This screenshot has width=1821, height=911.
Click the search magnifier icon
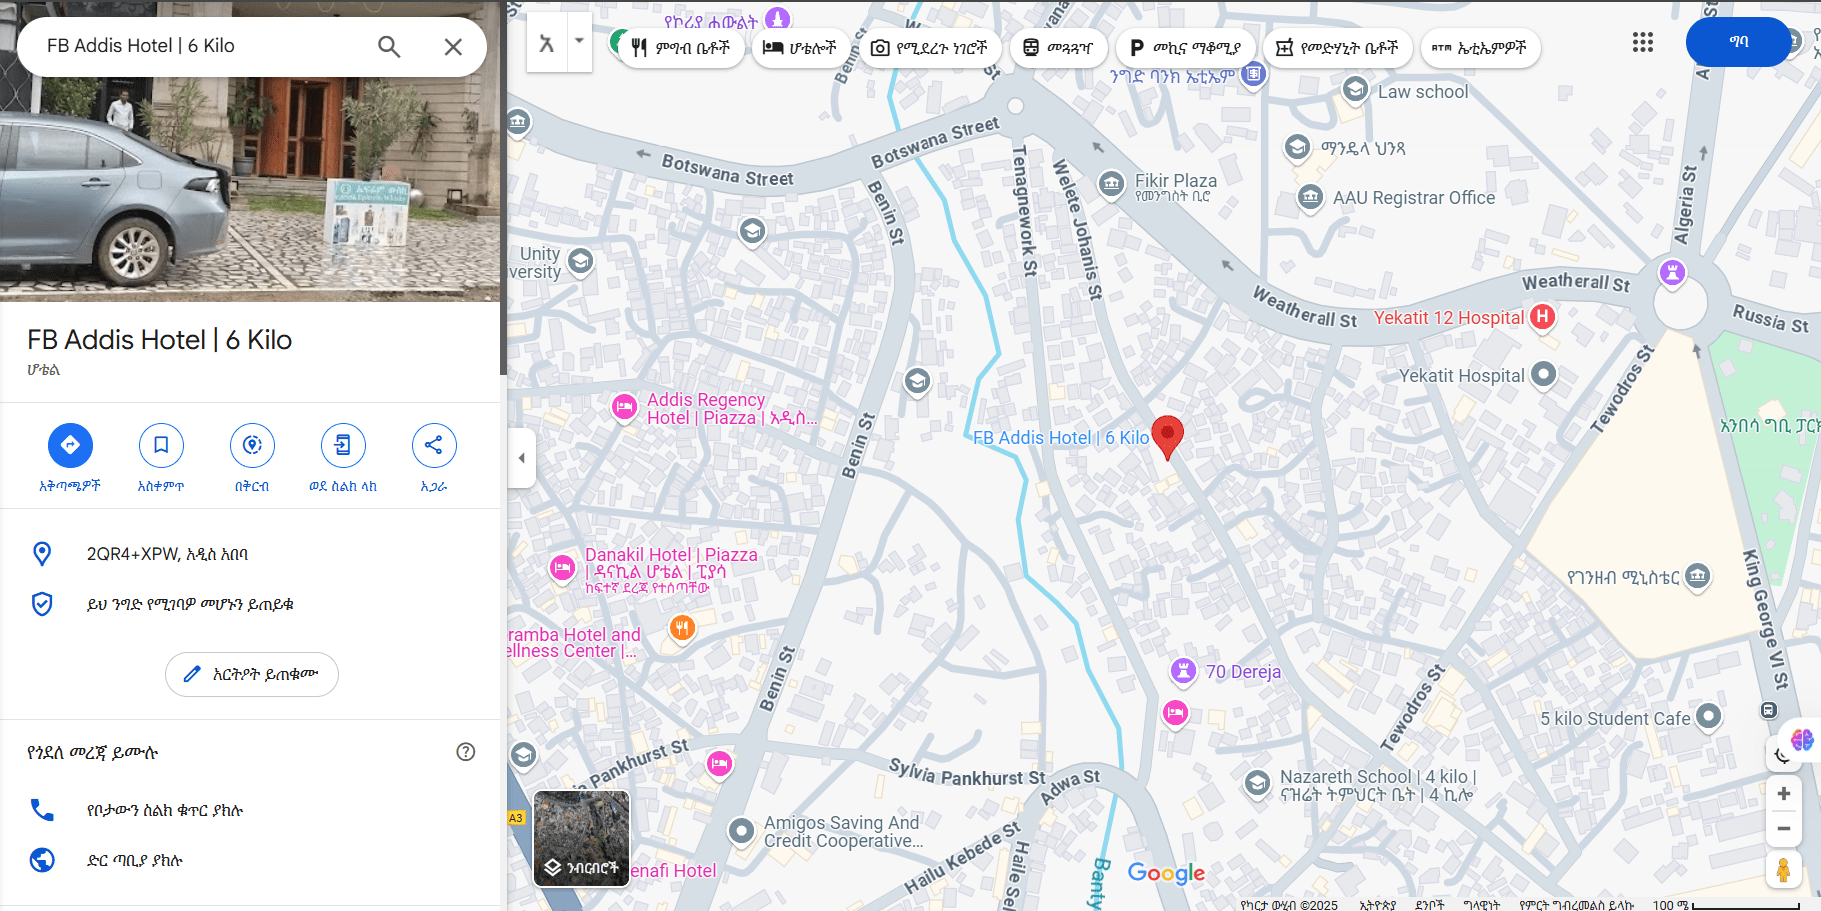pyautogui.click(x=389, y=46)
